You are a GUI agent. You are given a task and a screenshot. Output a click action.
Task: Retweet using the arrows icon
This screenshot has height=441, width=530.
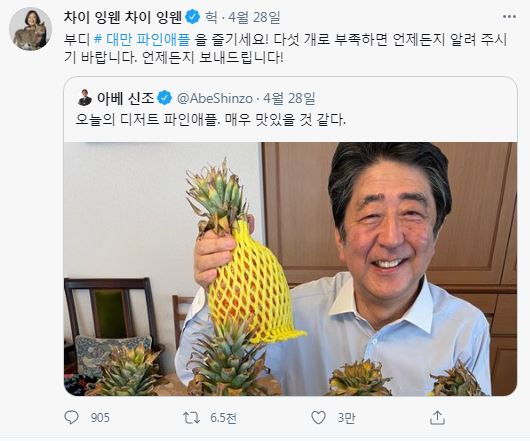point(191,418)
